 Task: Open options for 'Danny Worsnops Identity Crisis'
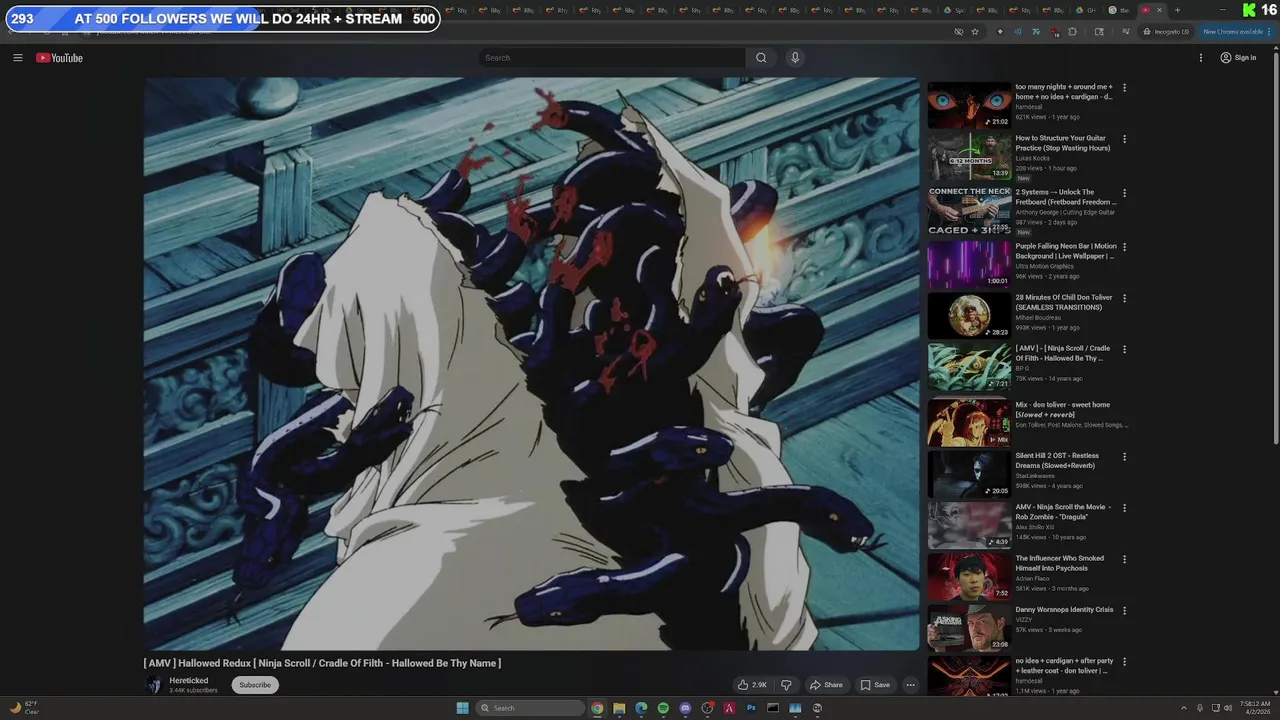tap(1124, 610)
